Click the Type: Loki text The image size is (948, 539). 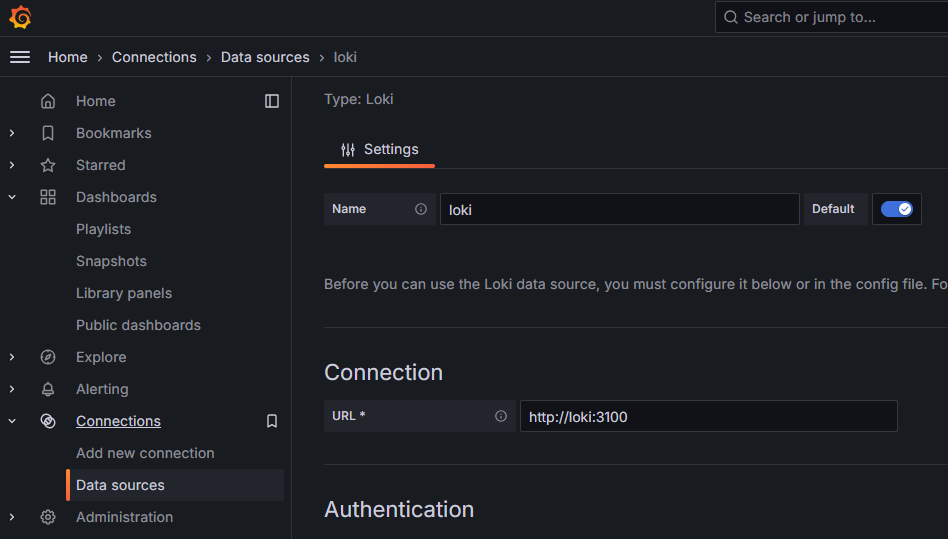359,99
